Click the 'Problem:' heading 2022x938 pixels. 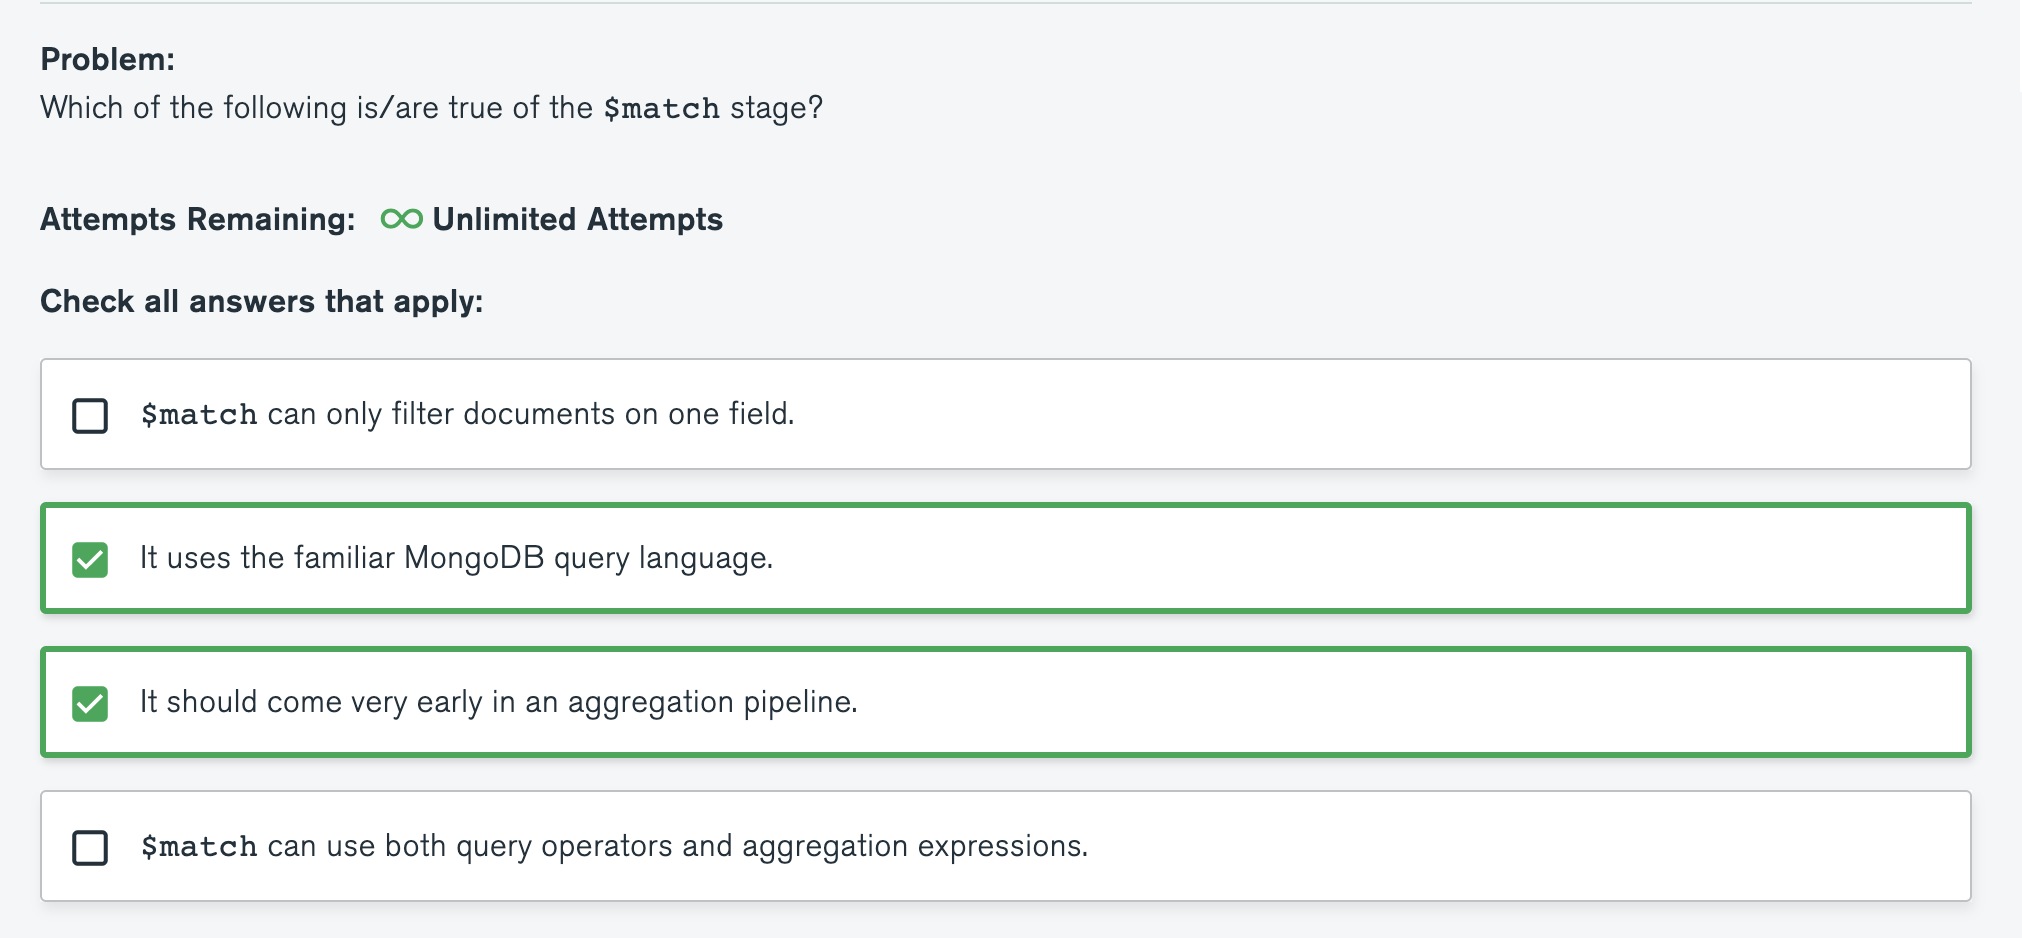pos(107,60)
